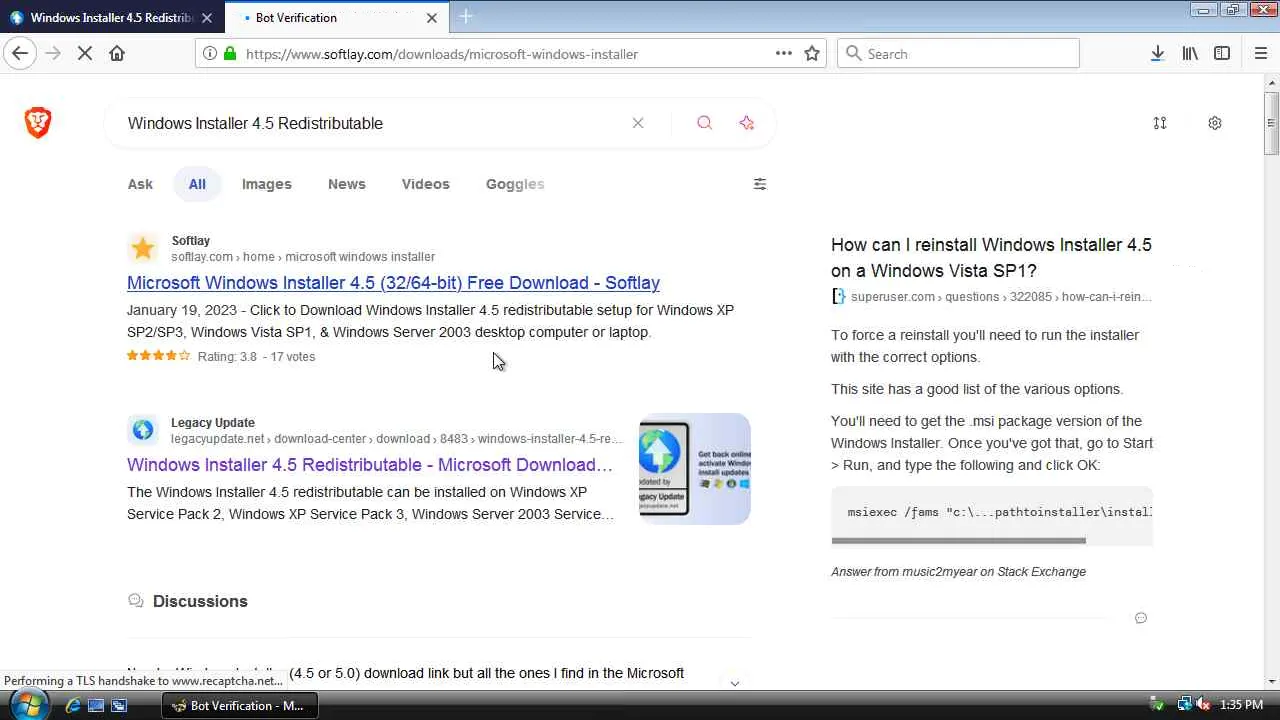Viewport: 1280px width, 720px height.
Task: Stop loading the page
Action: (x=85, y=53)
